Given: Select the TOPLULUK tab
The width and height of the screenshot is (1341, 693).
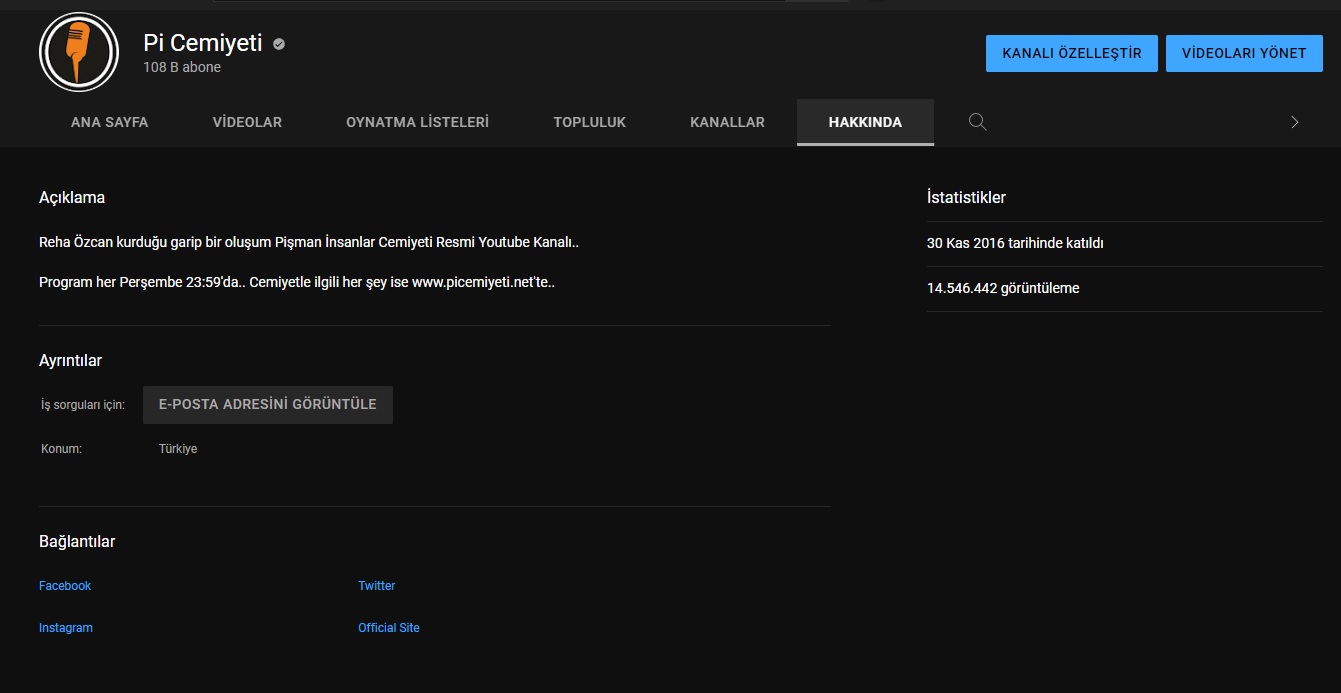Looking at the screenshot, I should pyautogui.click(x=589, y=122).
